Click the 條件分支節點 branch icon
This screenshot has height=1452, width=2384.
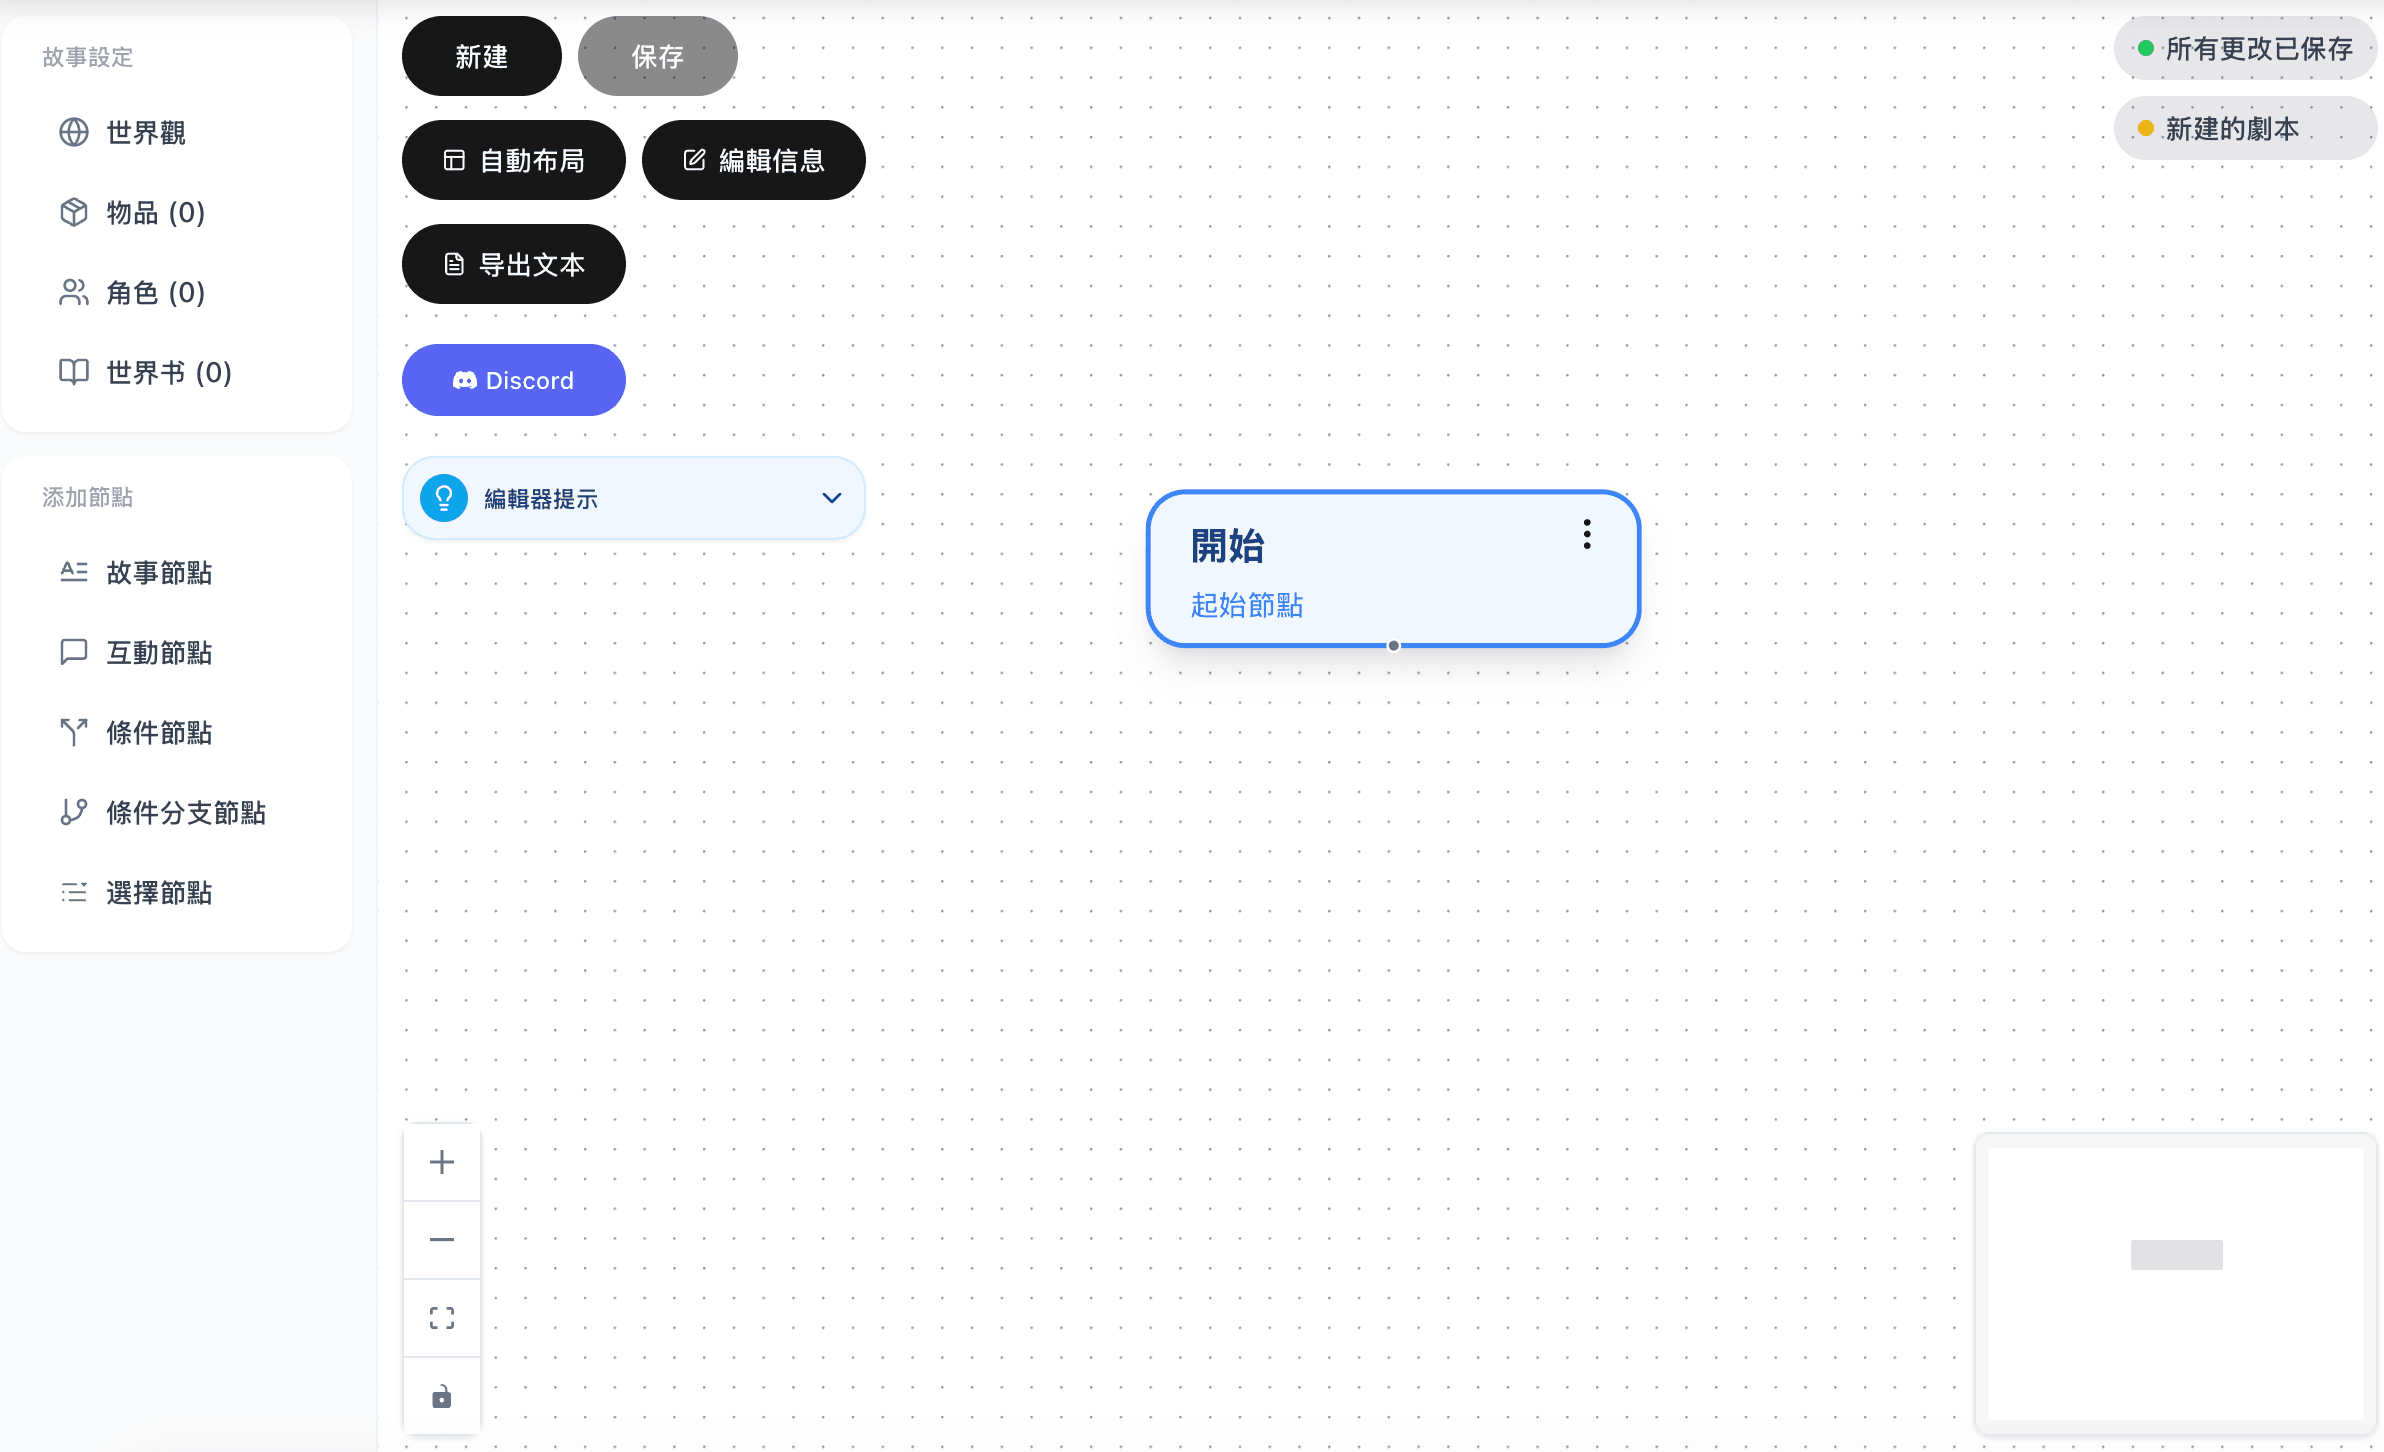click(74, 812)
